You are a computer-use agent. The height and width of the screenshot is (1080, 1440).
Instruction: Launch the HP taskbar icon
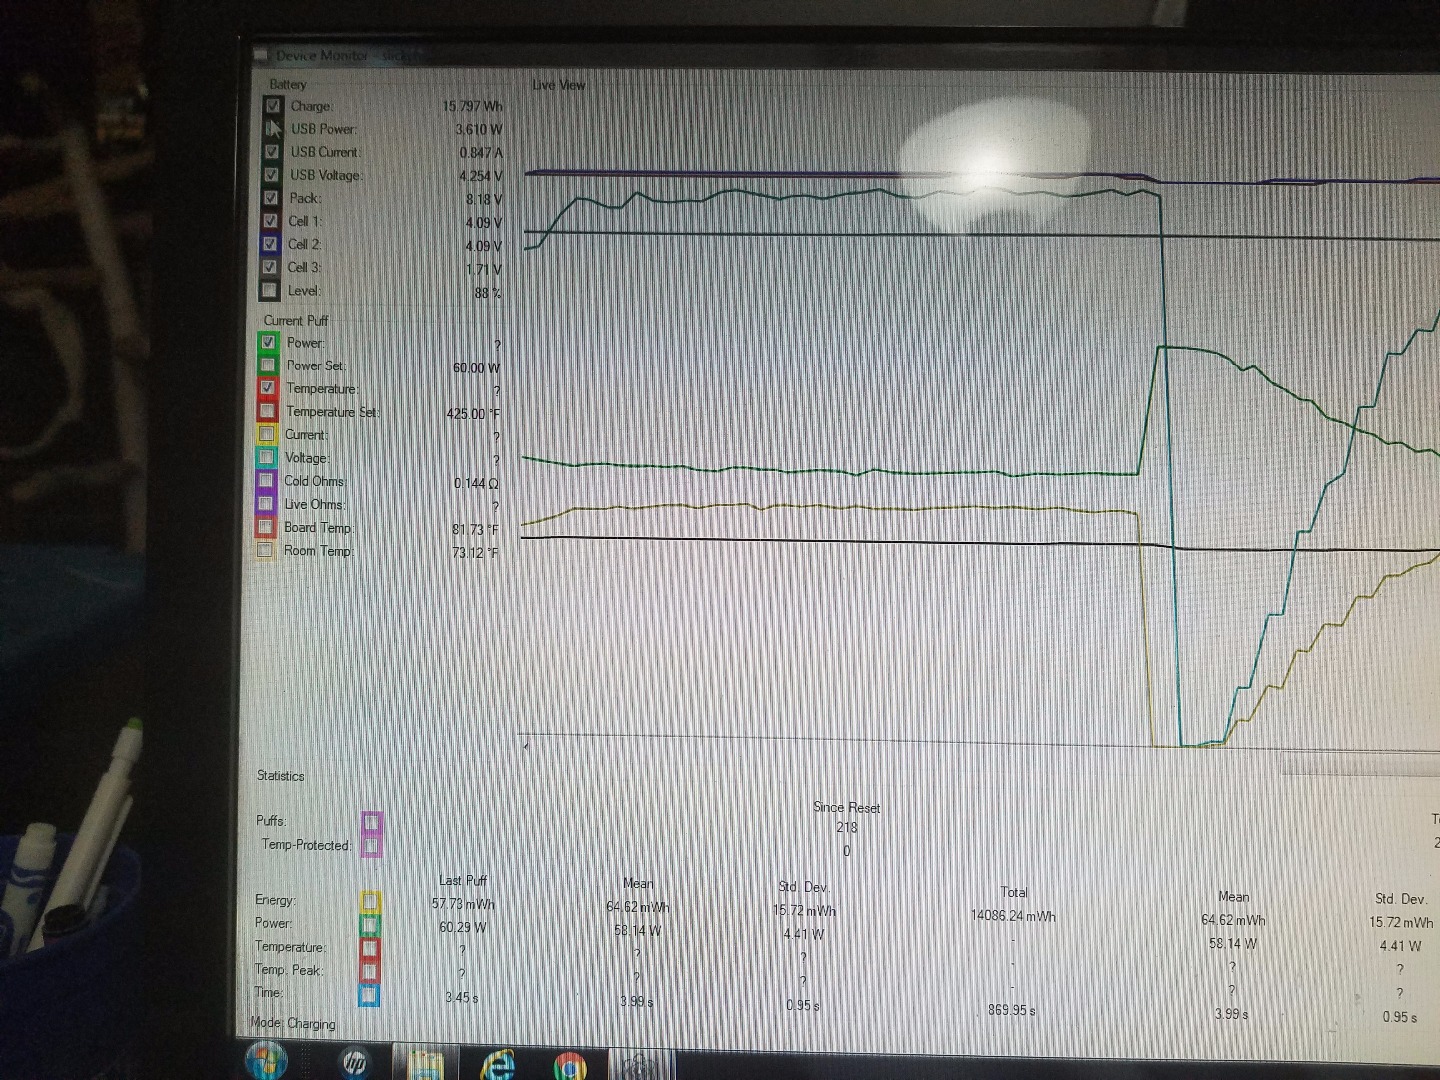(354, 1064)
